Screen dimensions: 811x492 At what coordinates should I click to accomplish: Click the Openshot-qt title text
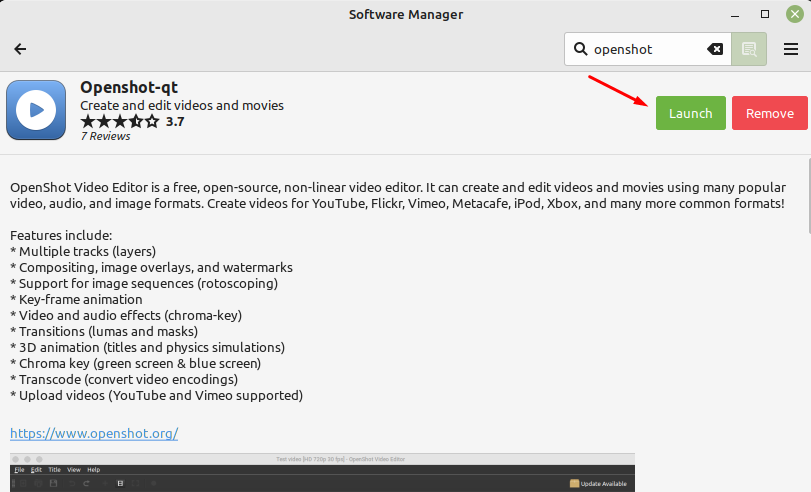point(129,87)
